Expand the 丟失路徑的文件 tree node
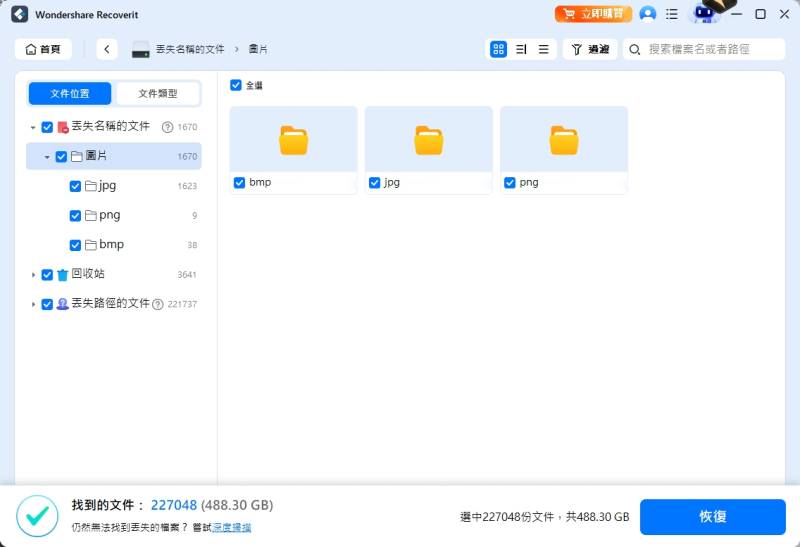This screenshot has width=800, height=547. pyautogui.click(x=33, y=305)
